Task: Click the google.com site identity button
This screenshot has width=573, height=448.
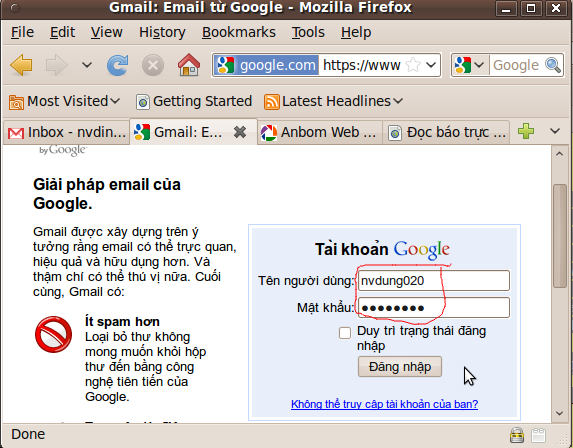Action: tap(266, 65)
